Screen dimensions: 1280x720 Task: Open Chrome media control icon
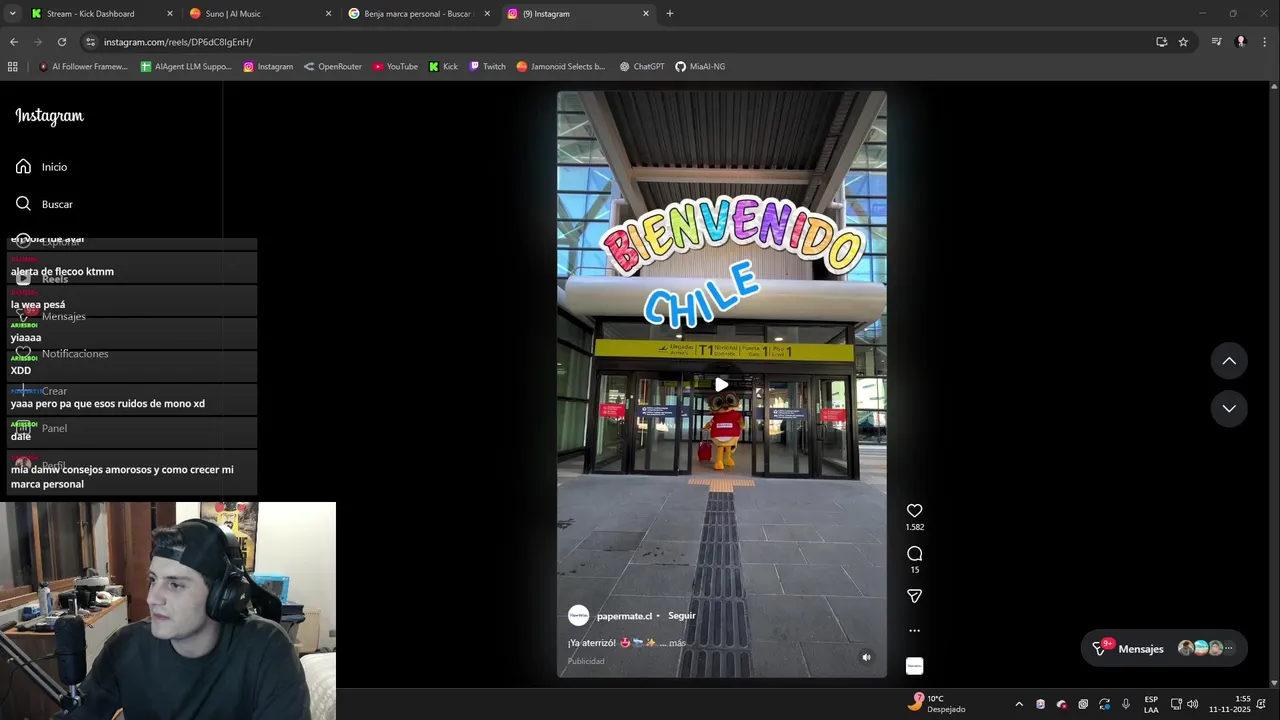pos(1216,42)
